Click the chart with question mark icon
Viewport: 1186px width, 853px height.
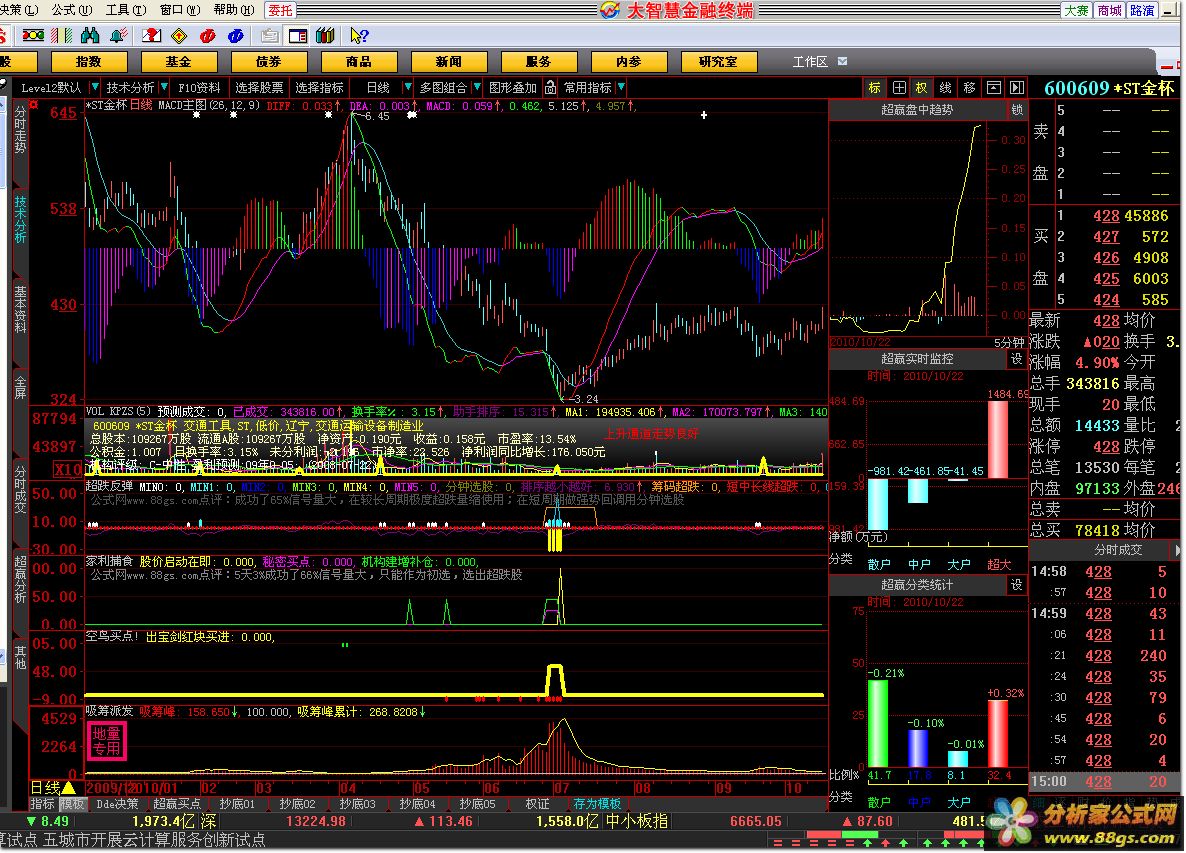152,36
